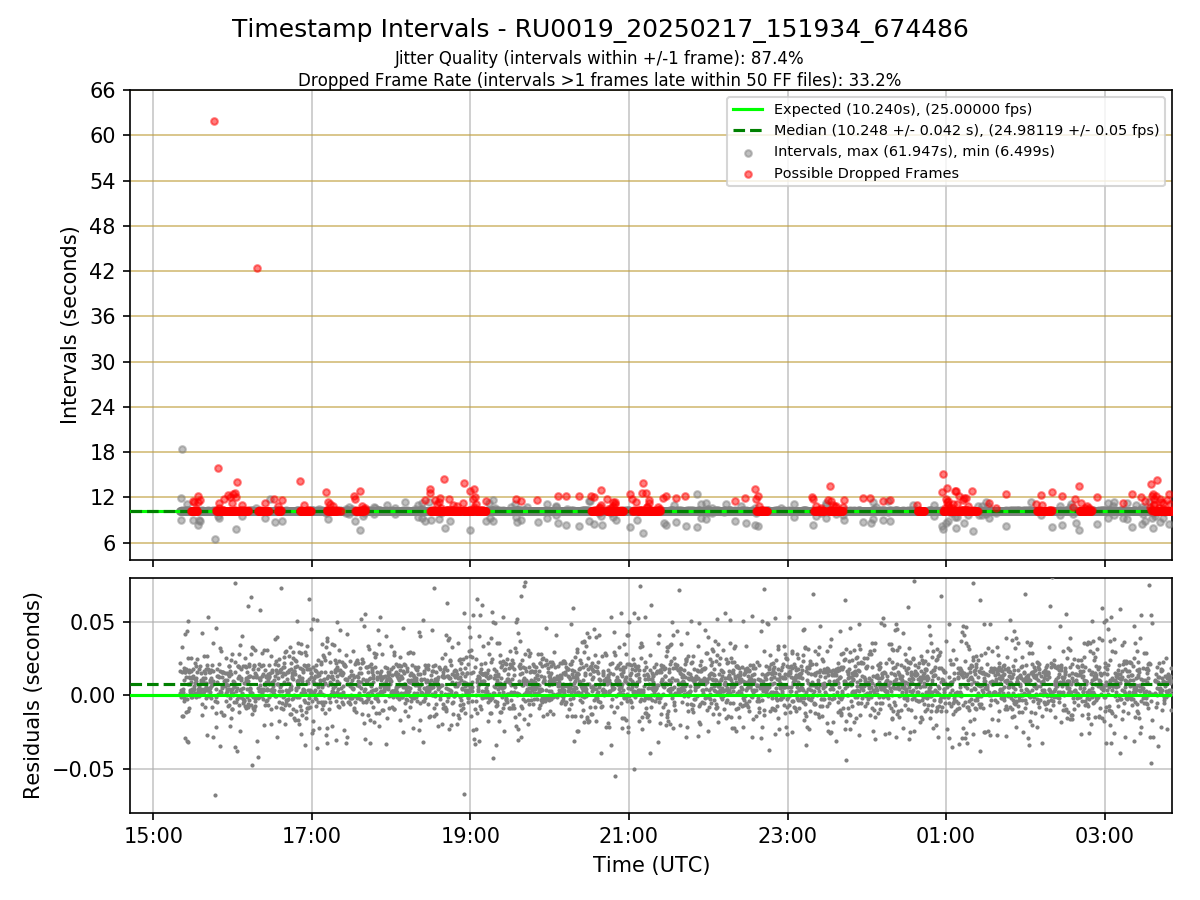Viewport: 1200px width, 900px height.
Task: Click the '19:00' time tick label
Action: (470, 834)
